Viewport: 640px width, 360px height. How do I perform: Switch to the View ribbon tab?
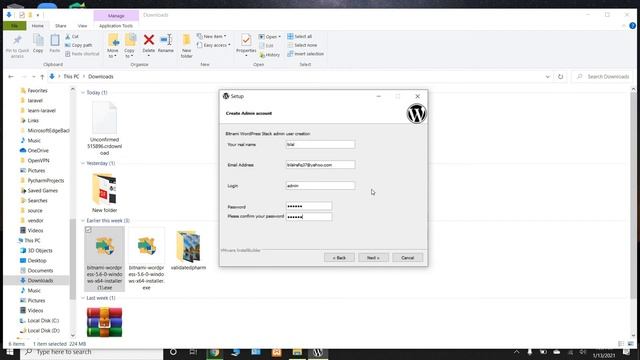coord(82,26)
